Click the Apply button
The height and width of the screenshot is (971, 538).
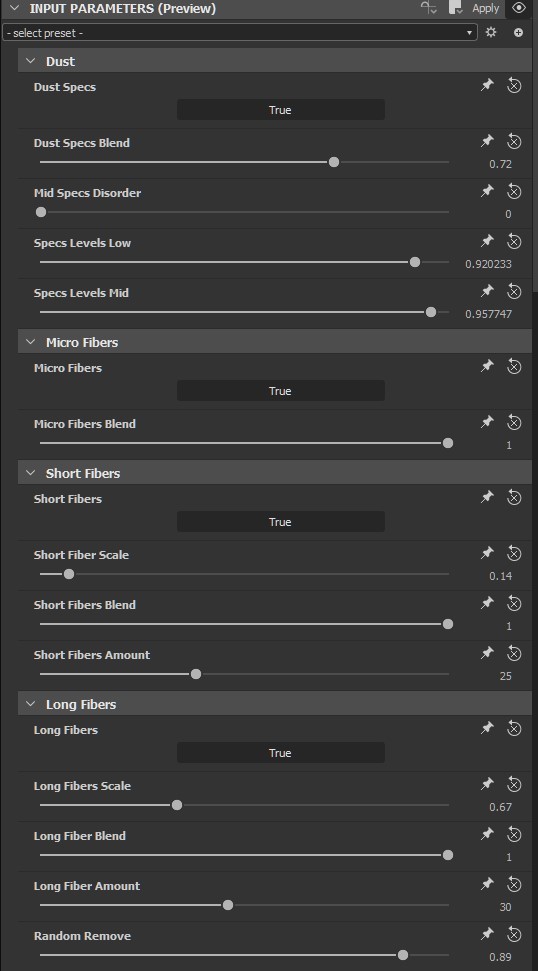point(485,8)
